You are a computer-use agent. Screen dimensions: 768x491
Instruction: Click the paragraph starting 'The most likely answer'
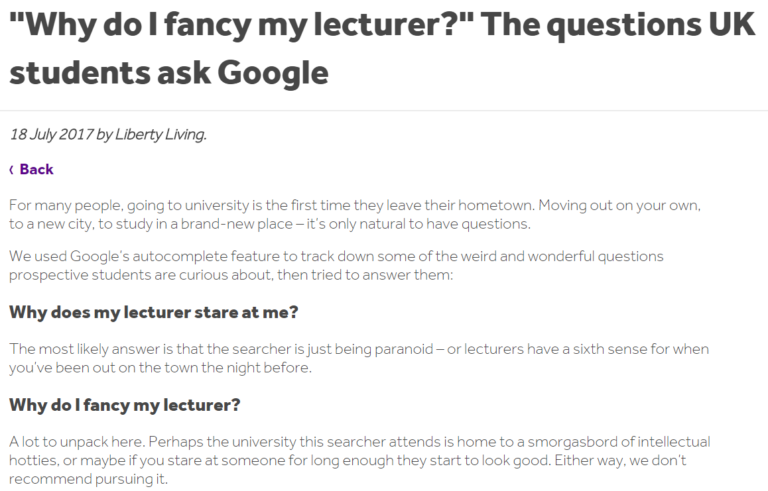[x=359, y=358]
